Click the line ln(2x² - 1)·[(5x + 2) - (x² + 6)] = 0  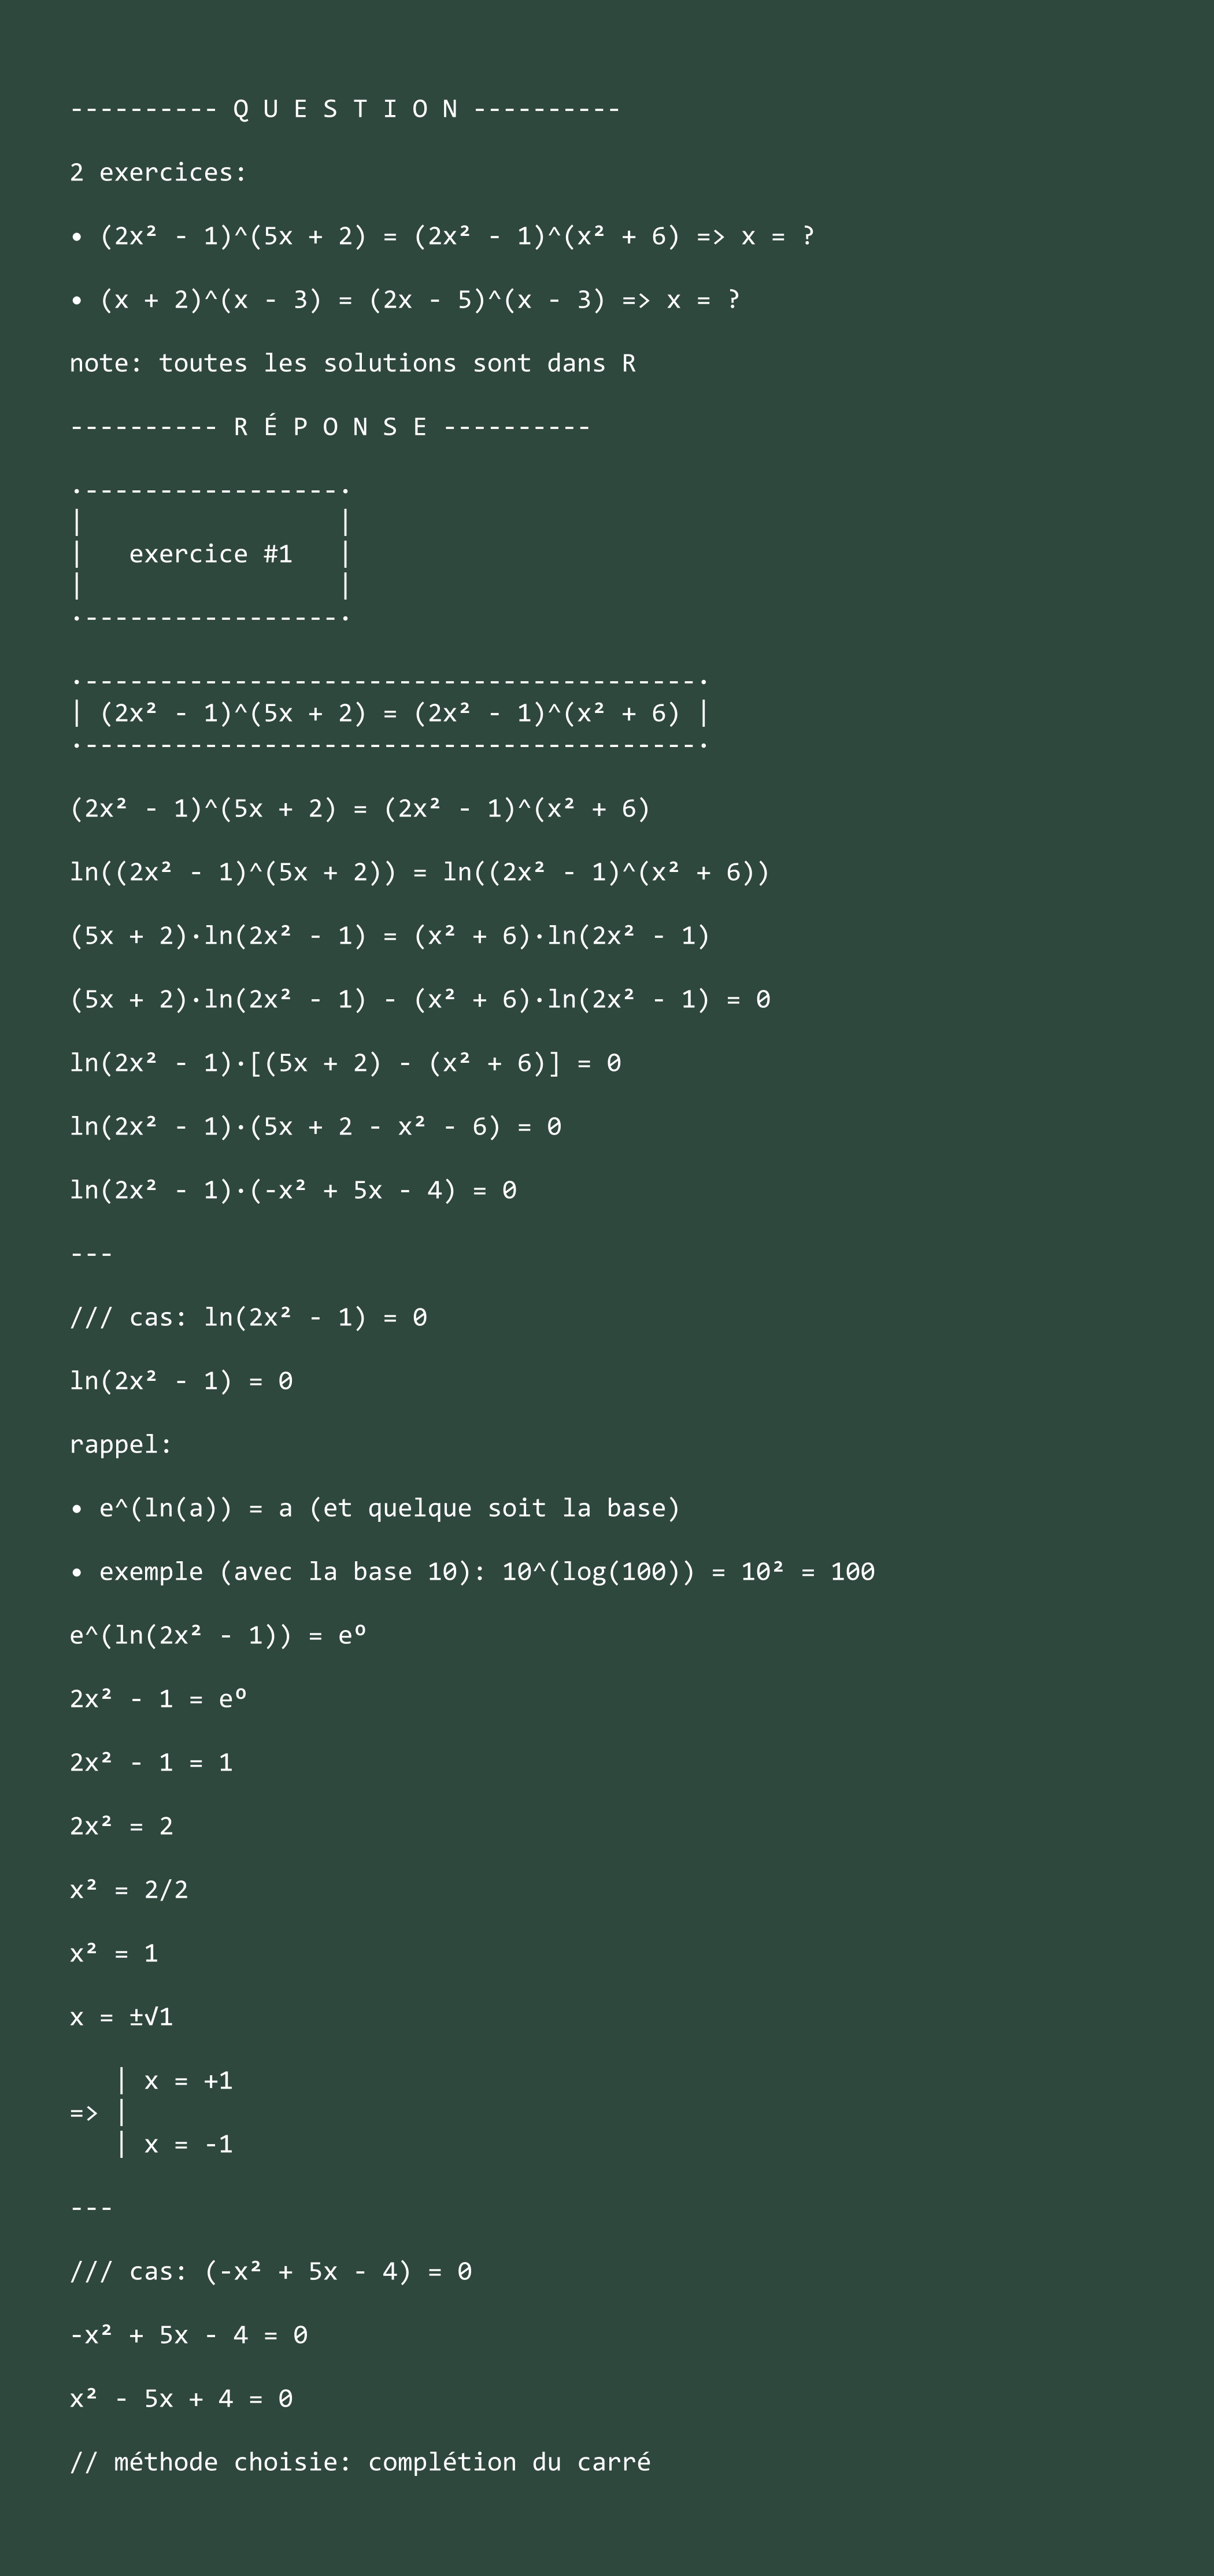345,1063
